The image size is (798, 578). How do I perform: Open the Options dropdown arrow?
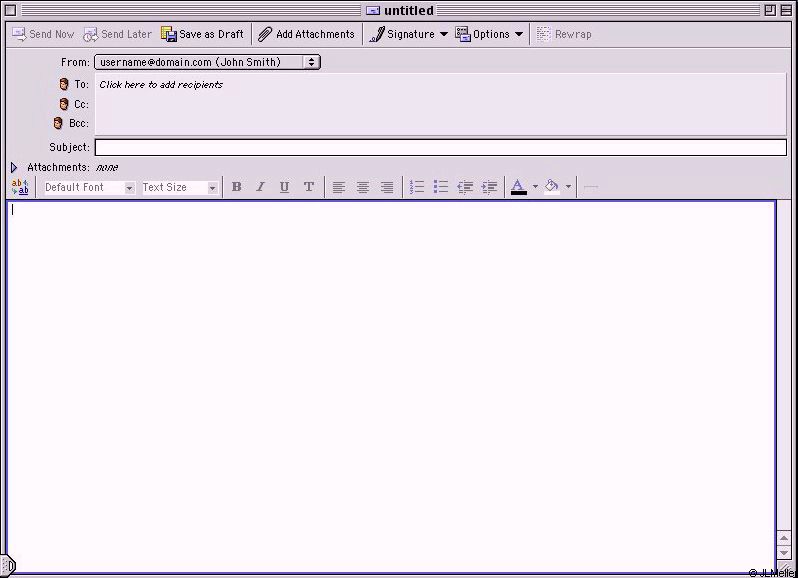point(519,34)
